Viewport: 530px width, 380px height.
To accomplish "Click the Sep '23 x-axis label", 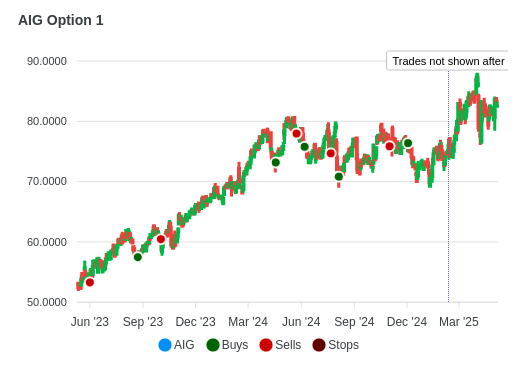I will click(x=143, y=322).
